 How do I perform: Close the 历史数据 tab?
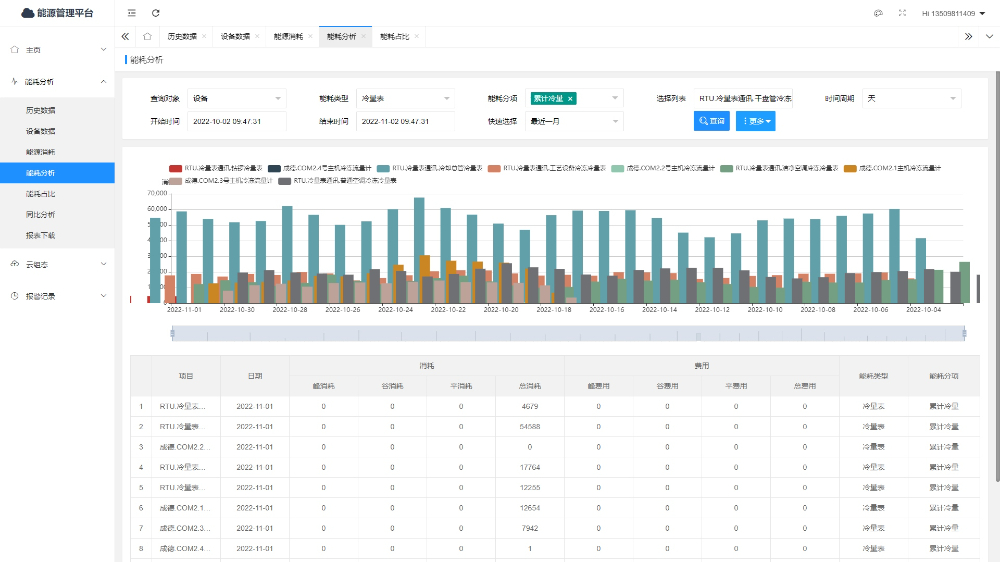coord(204,36)
